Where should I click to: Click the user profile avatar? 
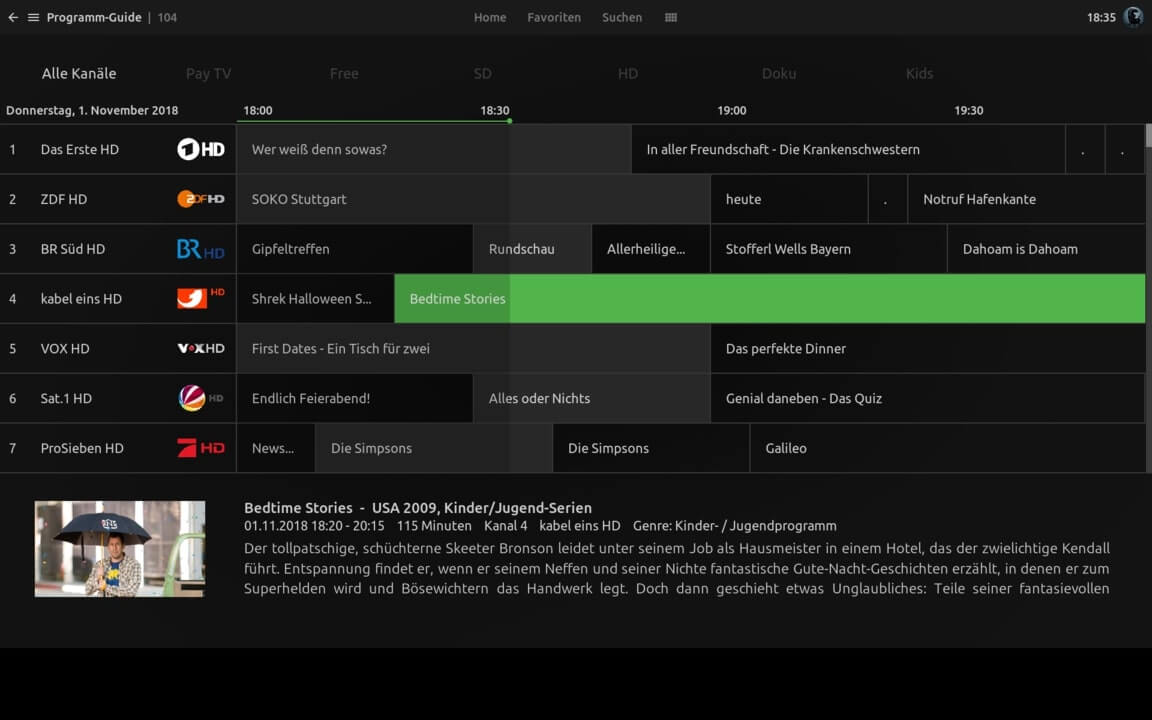[x=1133, y=17]
